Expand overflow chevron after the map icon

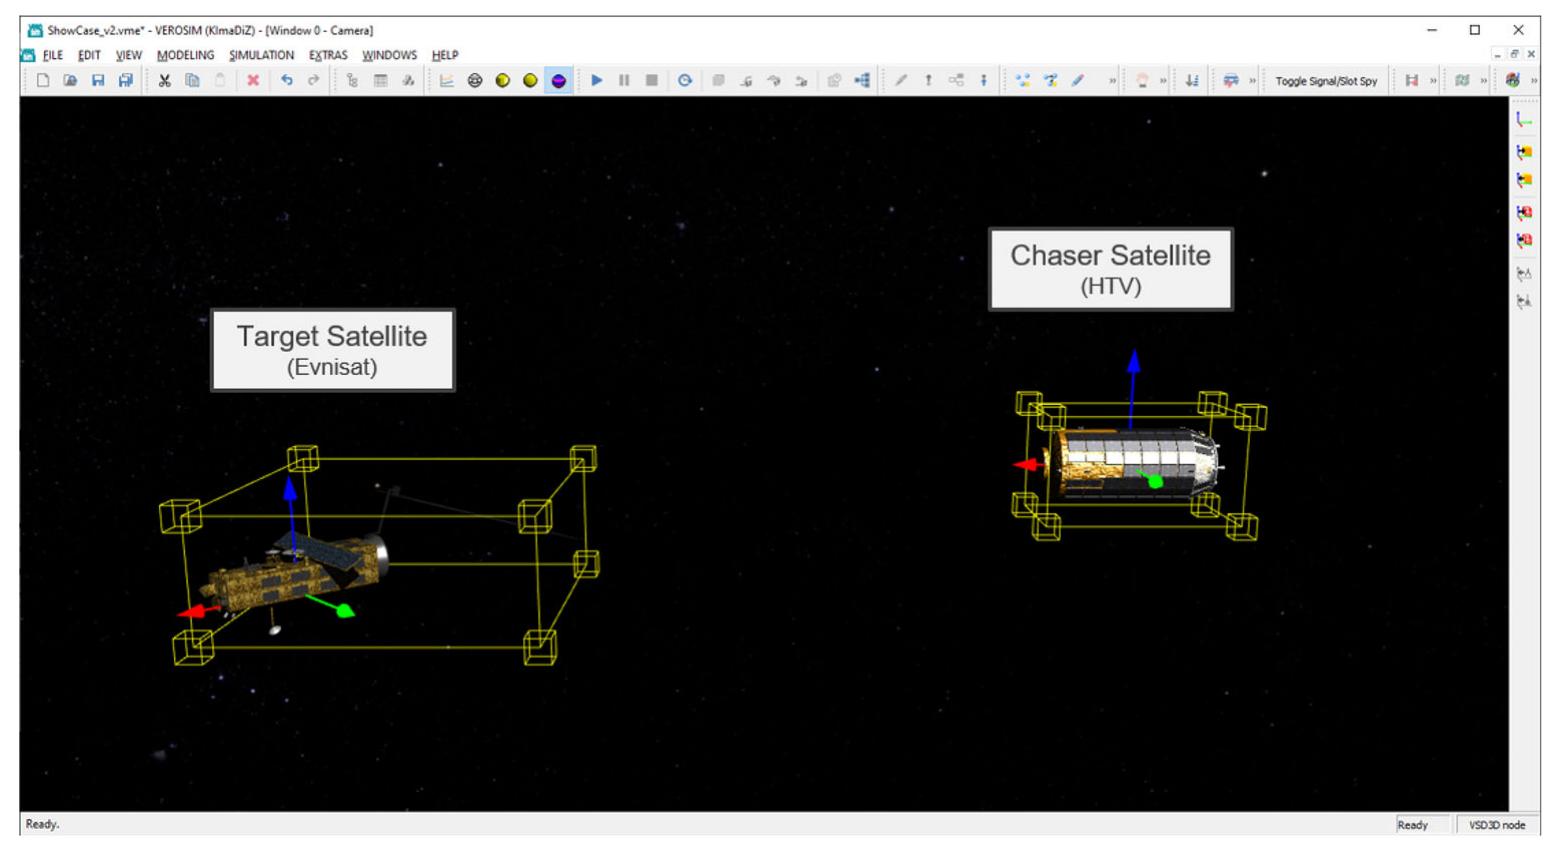coord(1484,81)
